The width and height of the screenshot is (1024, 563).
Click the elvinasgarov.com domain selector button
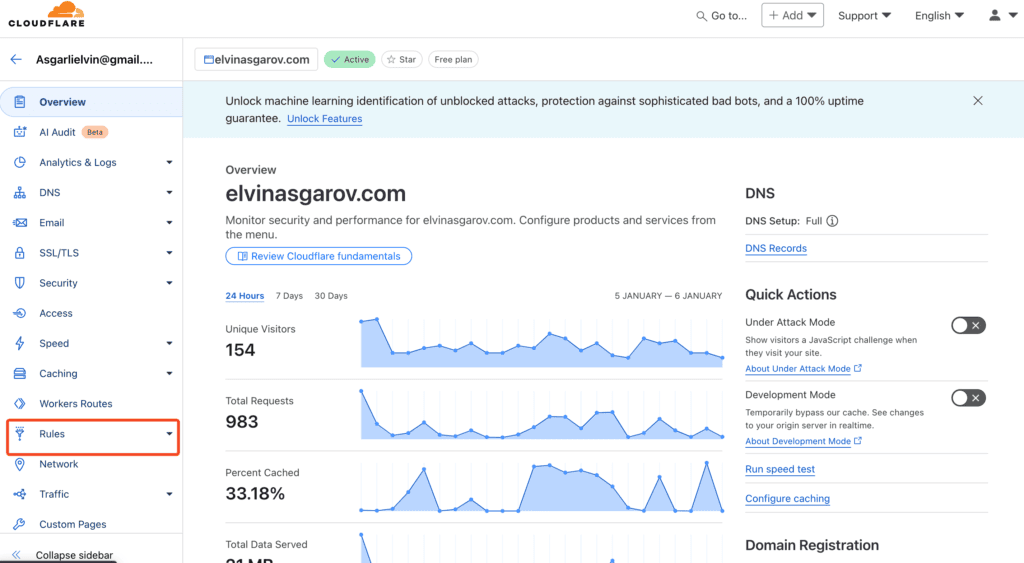pos(256,59)
